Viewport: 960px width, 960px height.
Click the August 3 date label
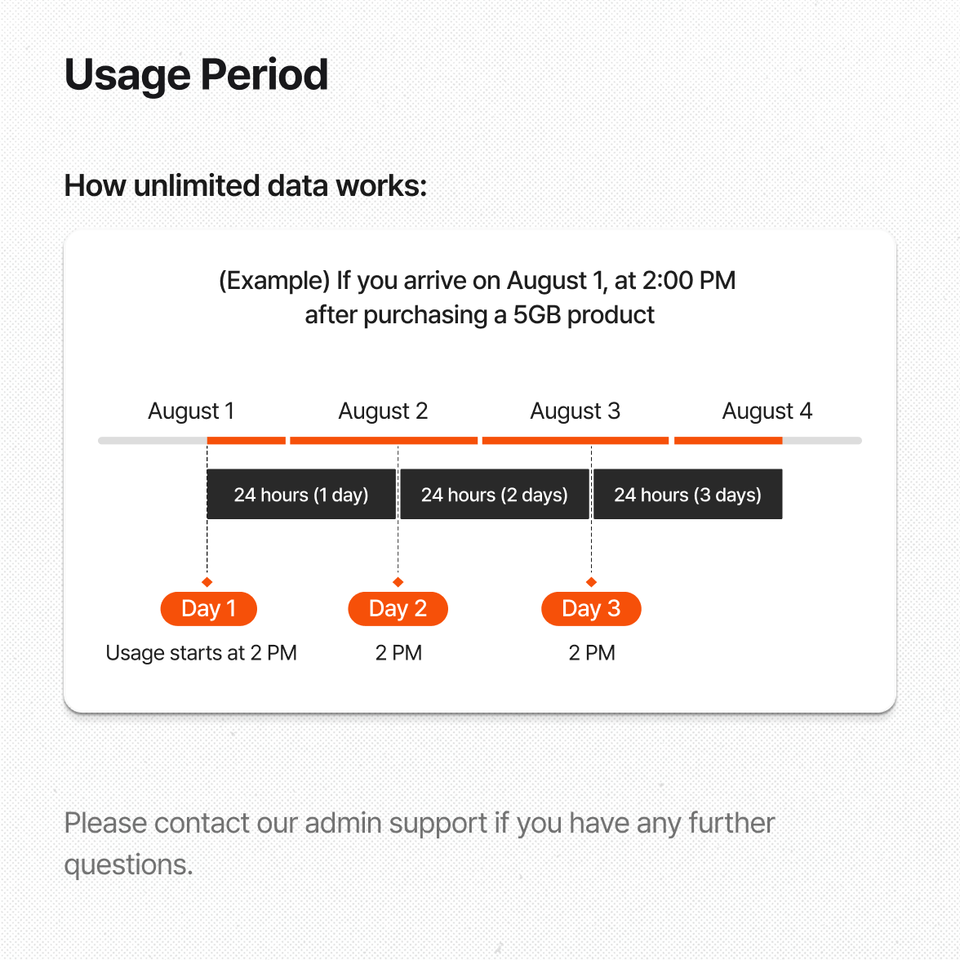click(575, 411)
